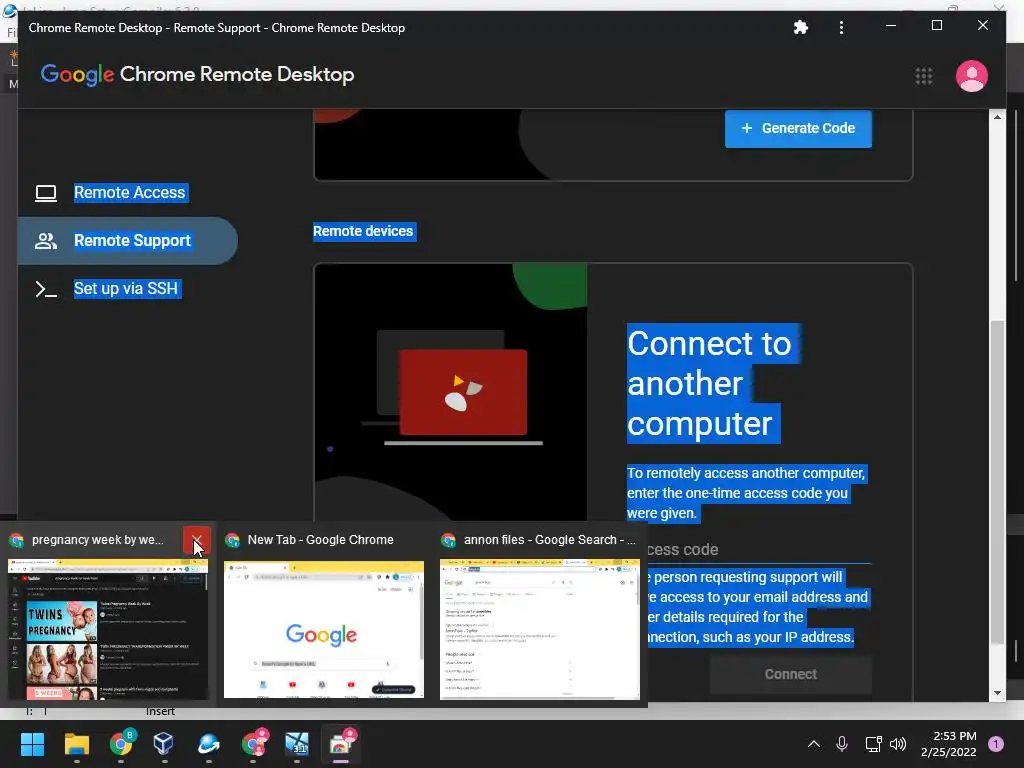Open the Google apps grid
The image size is (1024, 768).
923,76
